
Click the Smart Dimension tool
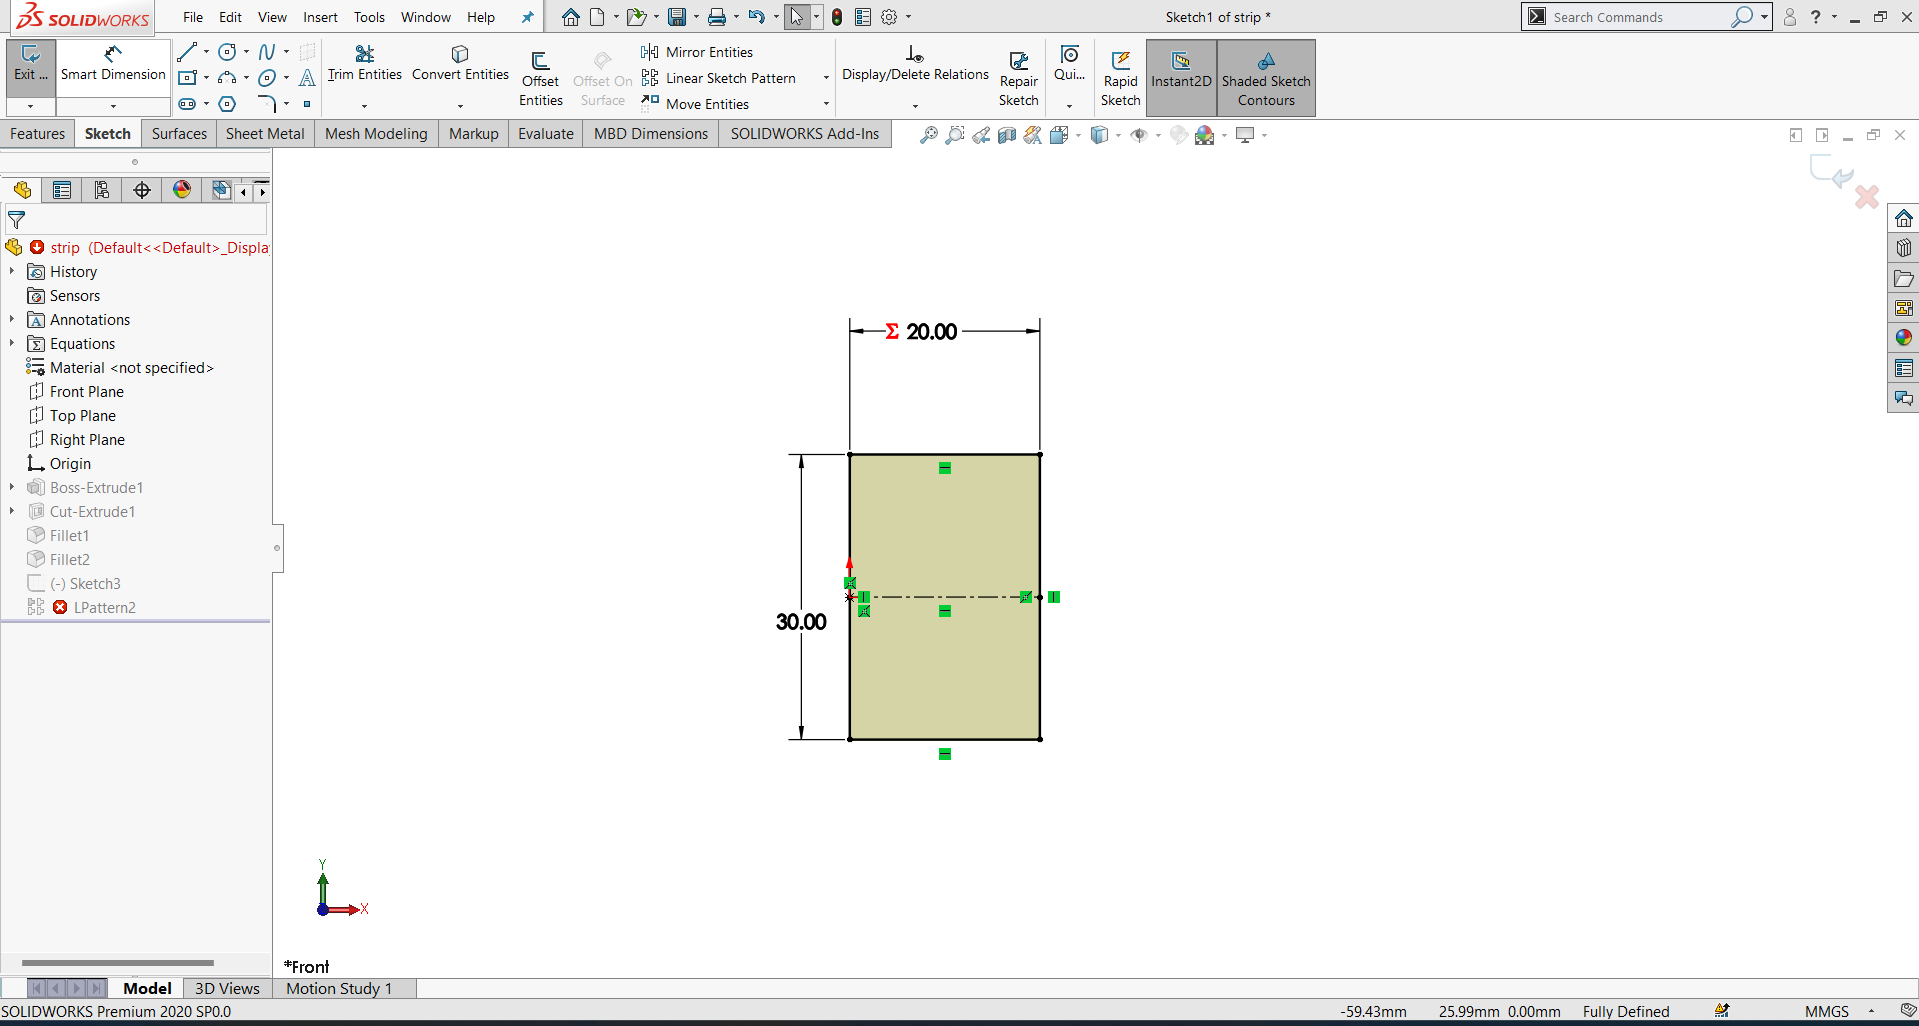[x=113, y=64]
